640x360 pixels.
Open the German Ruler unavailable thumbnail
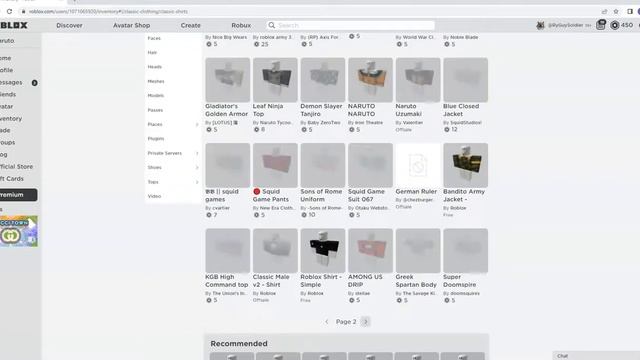click(418, 165)
